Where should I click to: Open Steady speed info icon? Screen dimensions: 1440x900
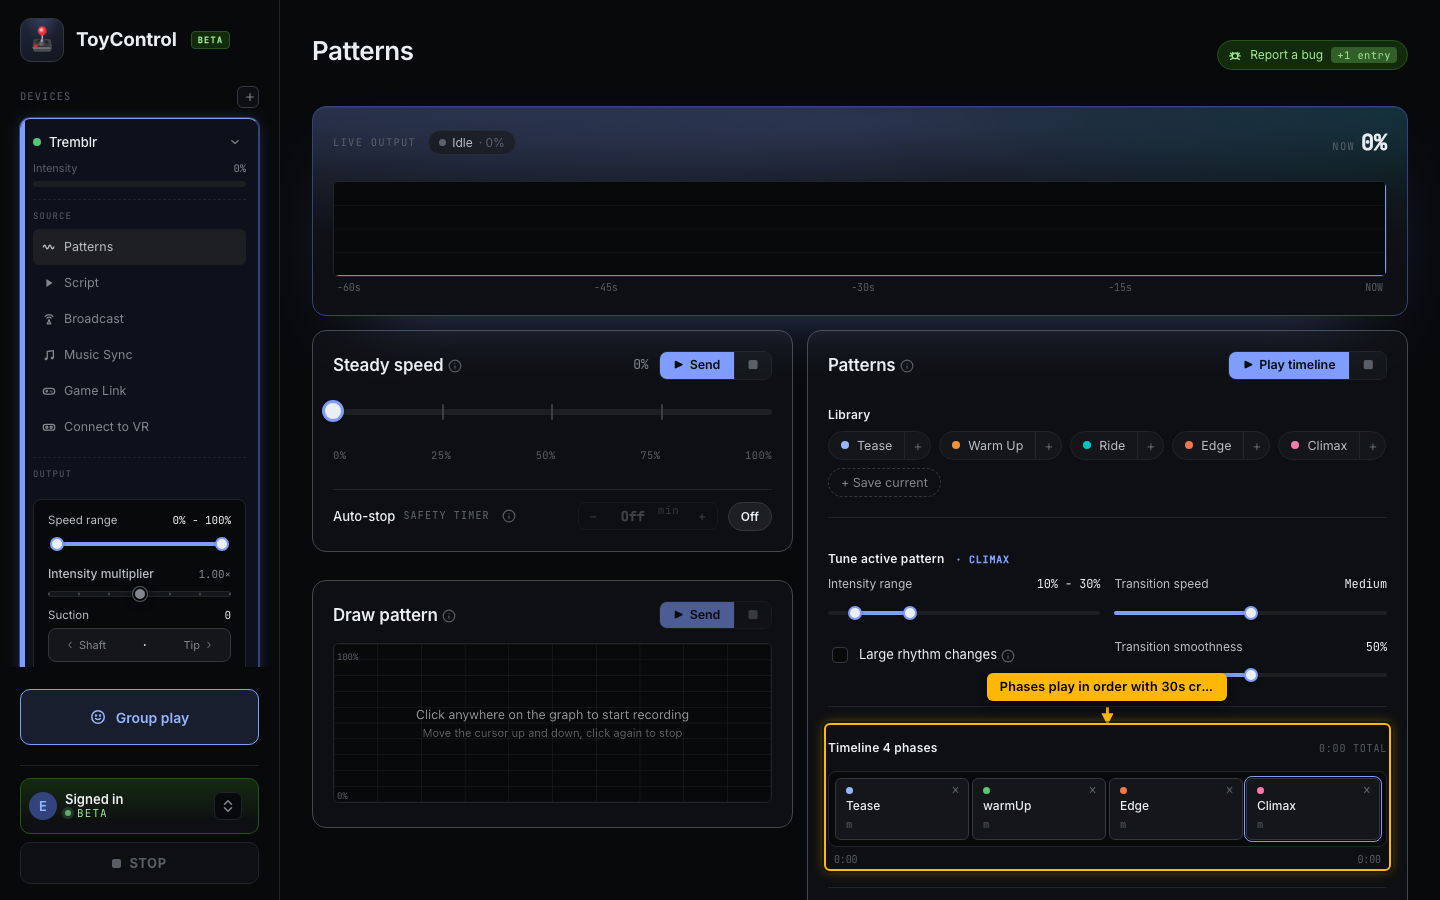point(455,366)
